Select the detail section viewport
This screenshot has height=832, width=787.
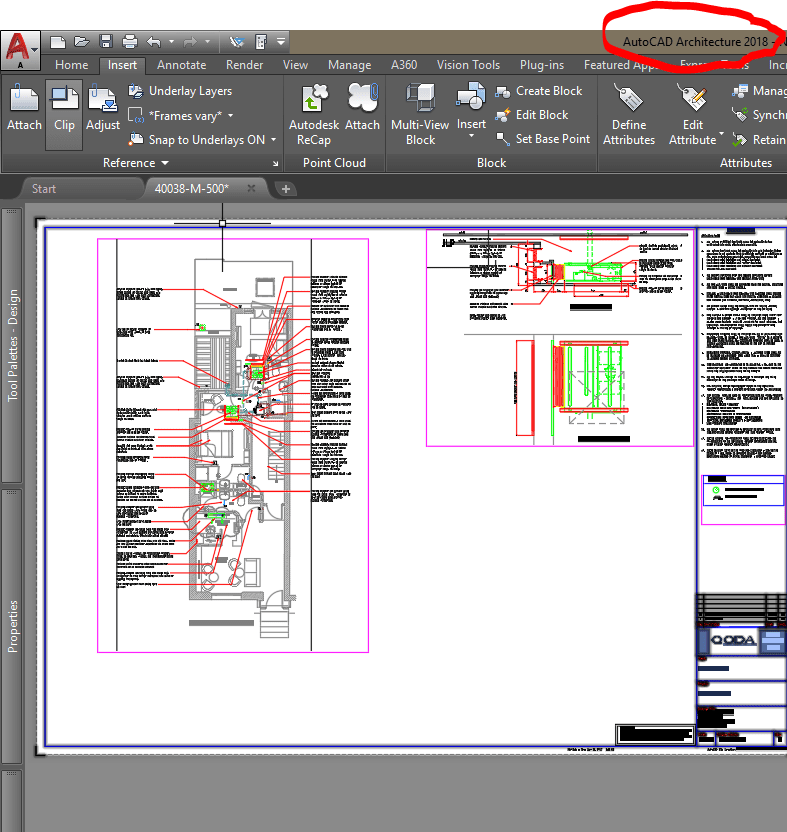click(560, 338)
